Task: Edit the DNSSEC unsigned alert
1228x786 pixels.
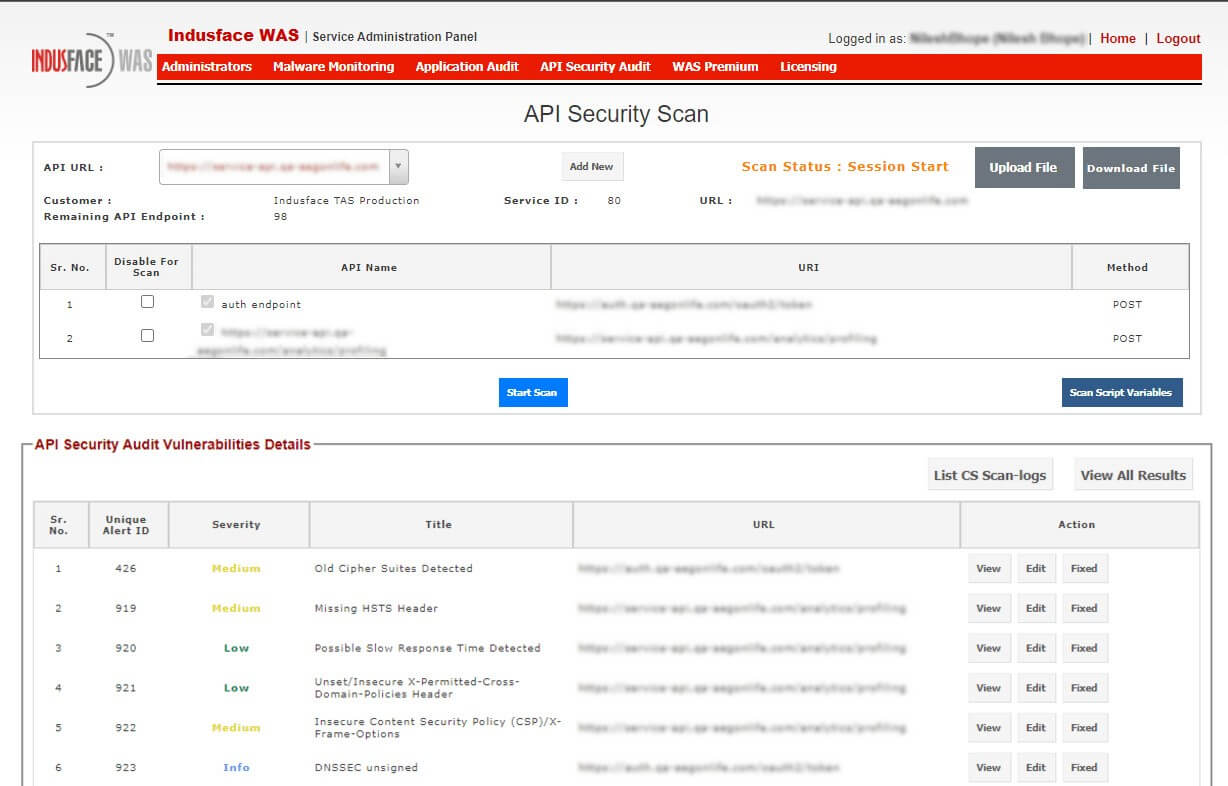Action: pyautogui.click(x=1036, y=768)
